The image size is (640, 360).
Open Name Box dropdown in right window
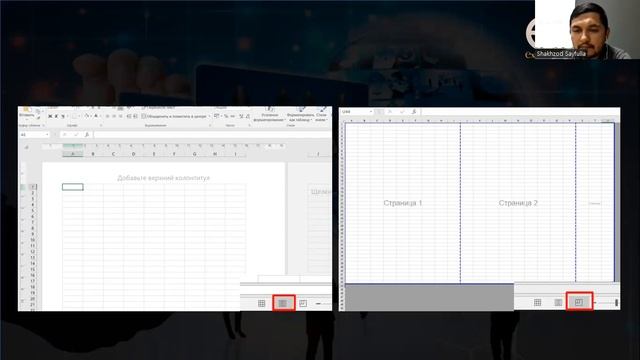[371, 111]
